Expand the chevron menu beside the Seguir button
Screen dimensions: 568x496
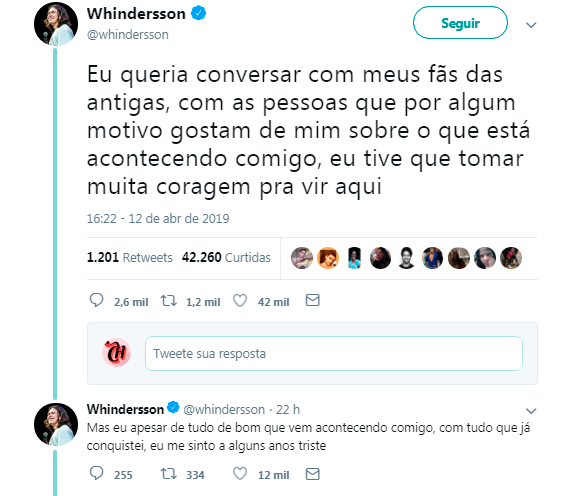click(x=531, y=25)
